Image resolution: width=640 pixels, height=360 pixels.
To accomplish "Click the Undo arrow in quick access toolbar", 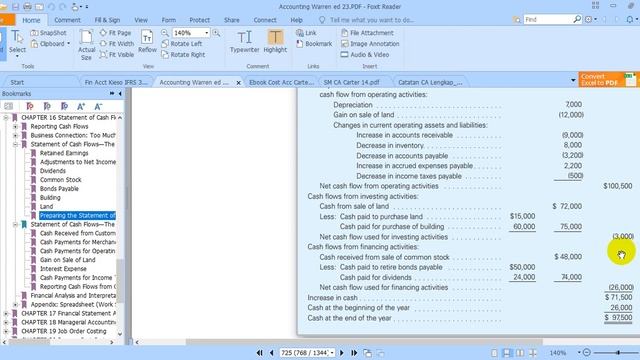I will 51,7.
